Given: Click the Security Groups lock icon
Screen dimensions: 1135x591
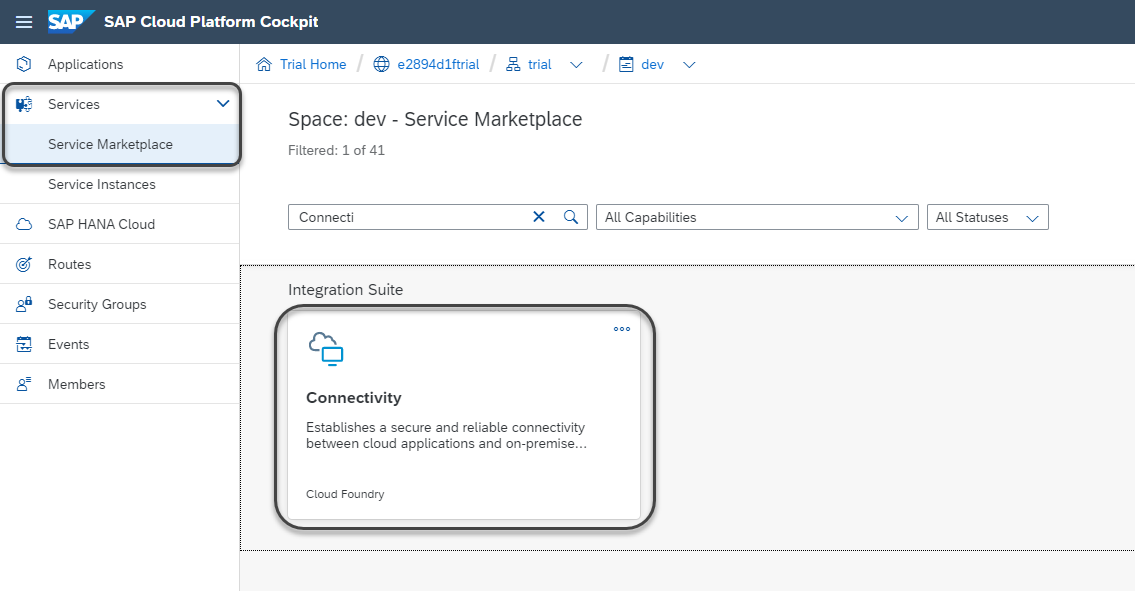Looking at the screenshot, I should (x=24, y=304).
